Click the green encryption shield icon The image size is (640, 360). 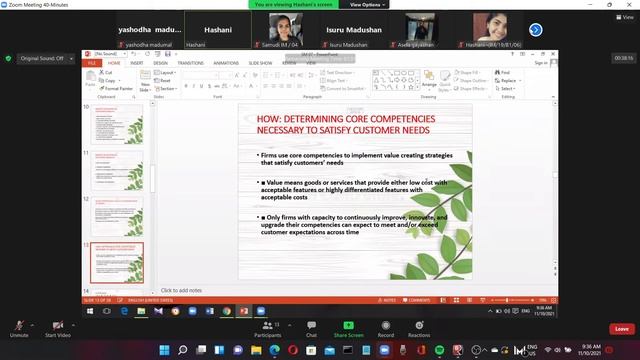coord(8,58)
